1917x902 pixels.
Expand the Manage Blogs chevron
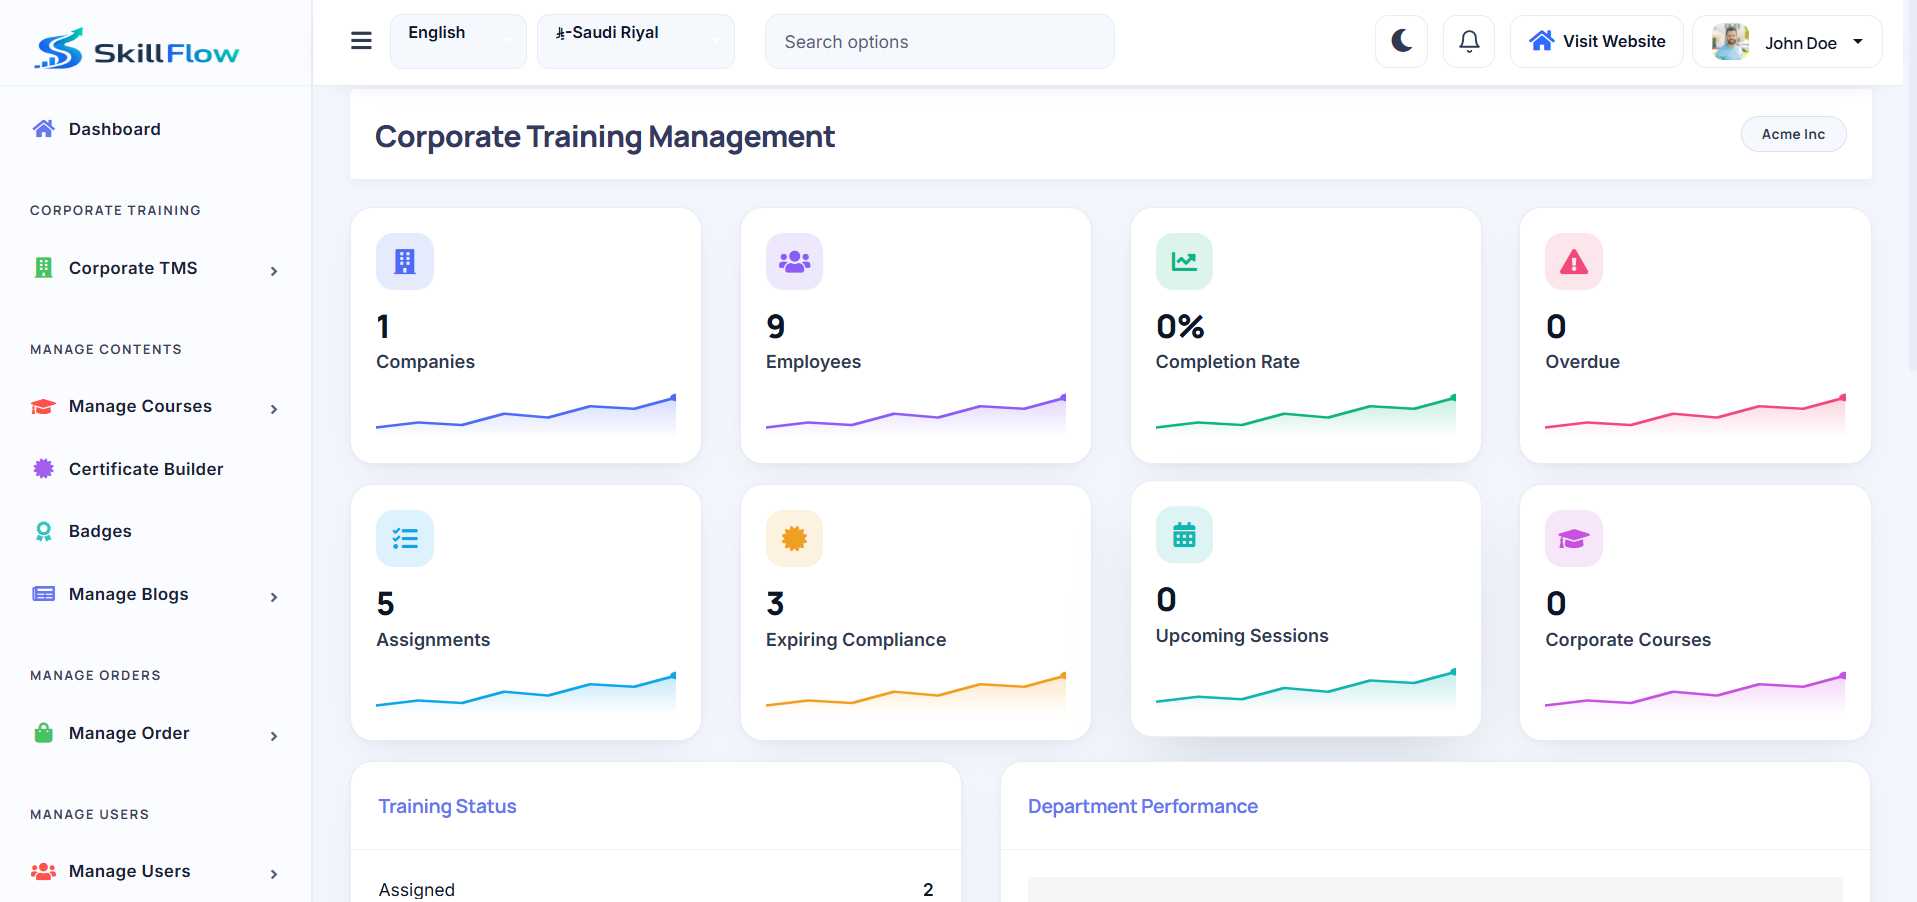(274, 597)
